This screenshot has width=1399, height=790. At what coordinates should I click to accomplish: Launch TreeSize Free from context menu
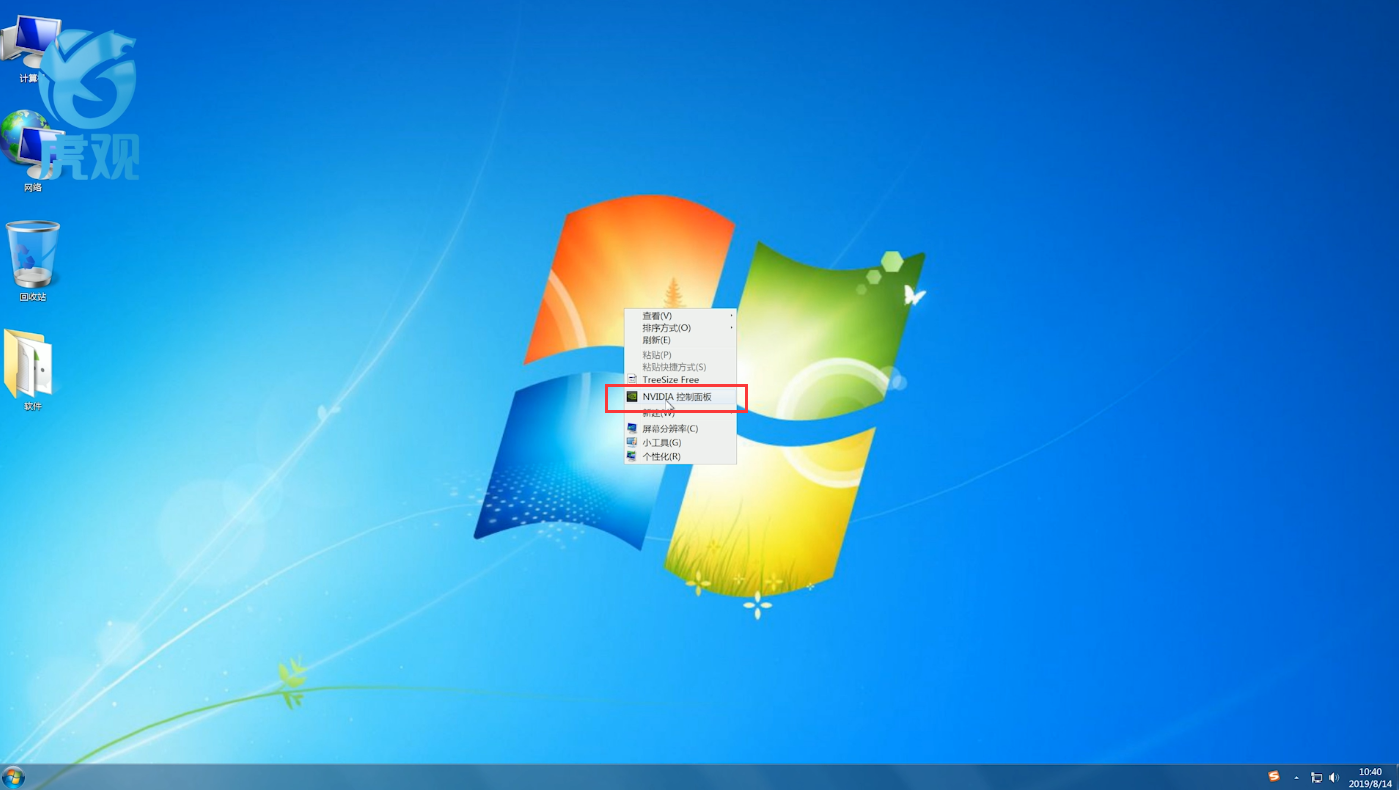click(x=680, y=380)
